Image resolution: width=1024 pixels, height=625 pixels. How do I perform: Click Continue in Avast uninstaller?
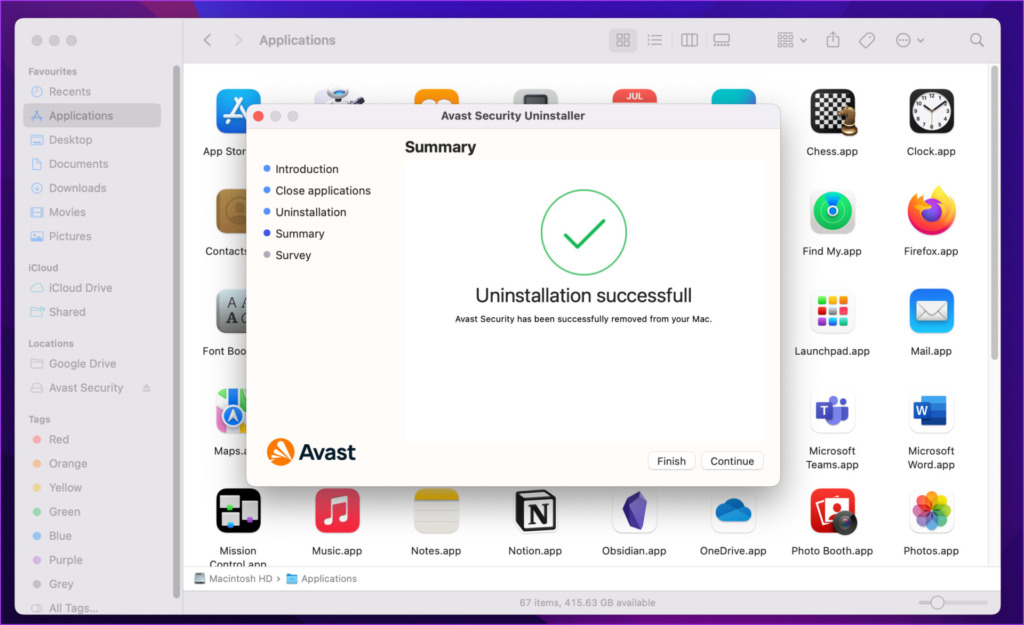[x=732, y=461]
